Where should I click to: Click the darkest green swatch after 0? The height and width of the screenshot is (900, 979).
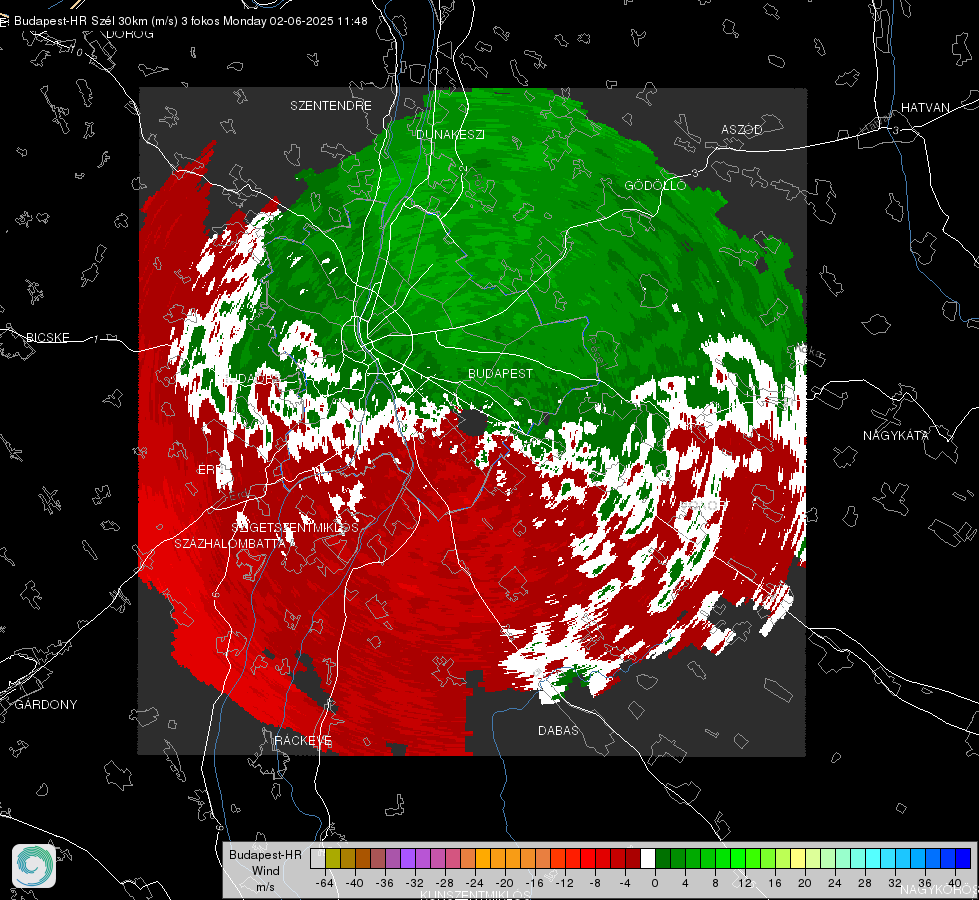pos(663,859)
